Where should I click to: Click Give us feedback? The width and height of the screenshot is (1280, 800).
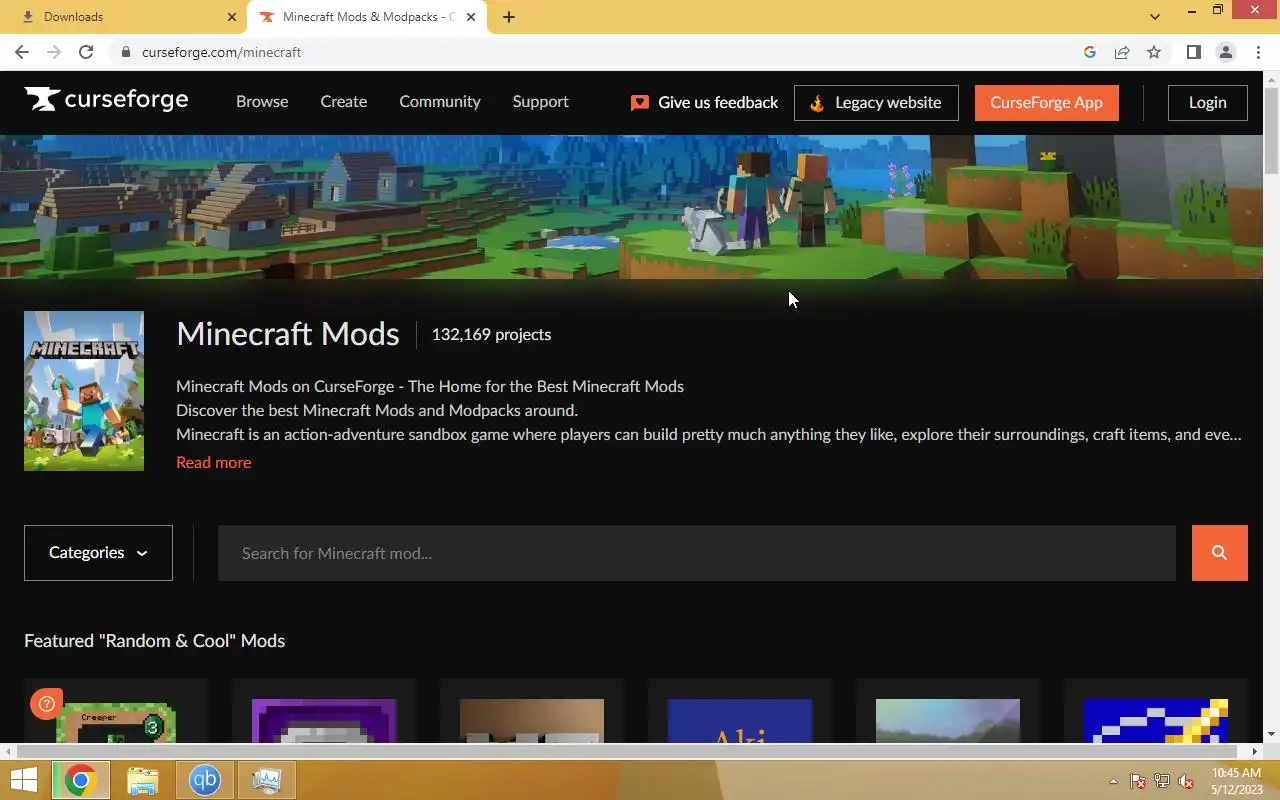(704, 103)
